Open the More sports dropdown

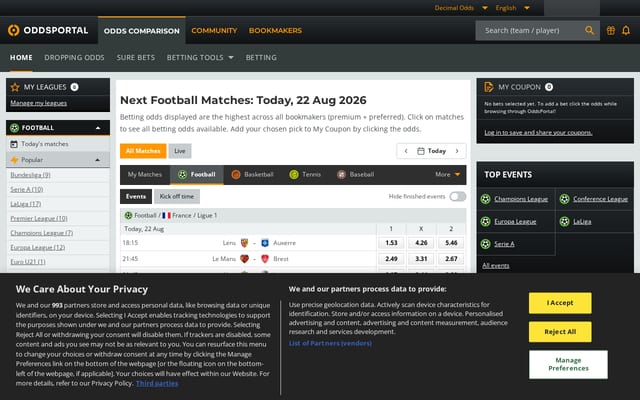(447, 174)
